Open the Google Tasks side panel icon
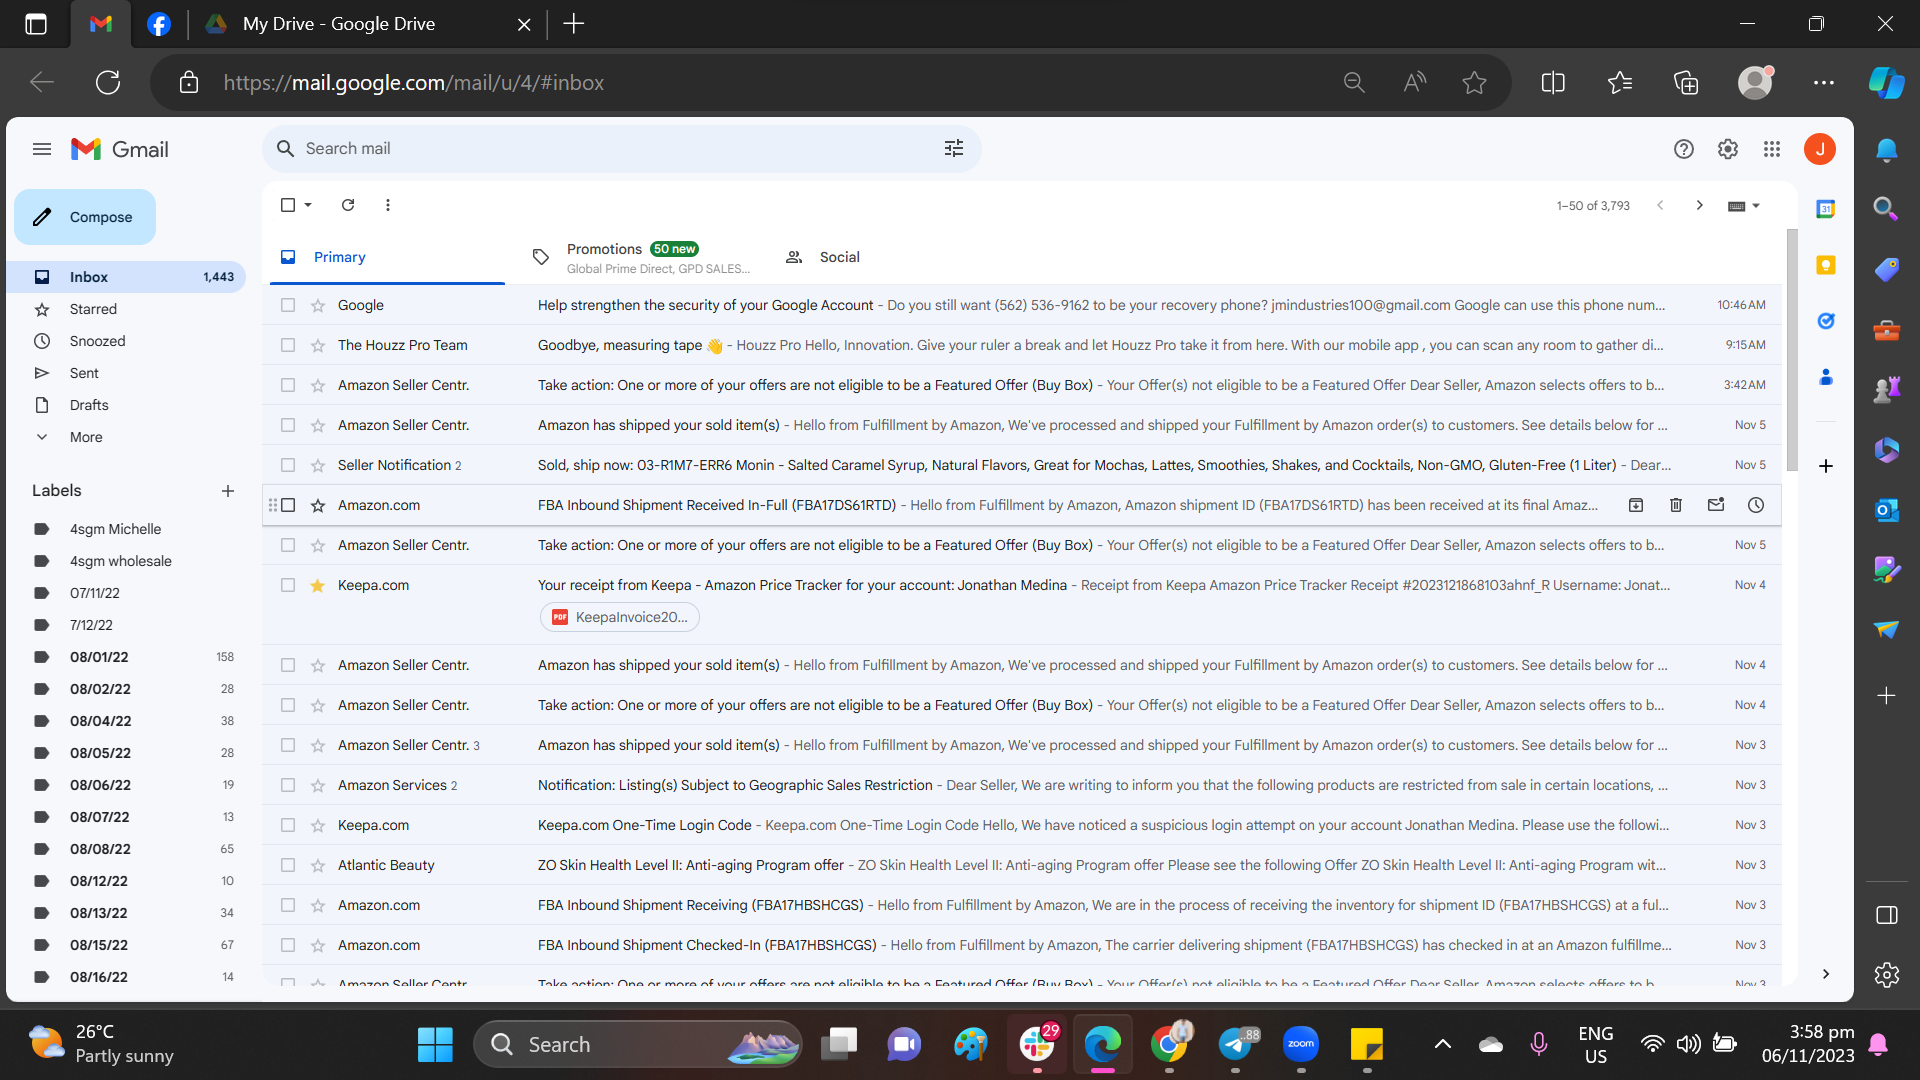The image size is (1920, 1080). coord(1826,321)
